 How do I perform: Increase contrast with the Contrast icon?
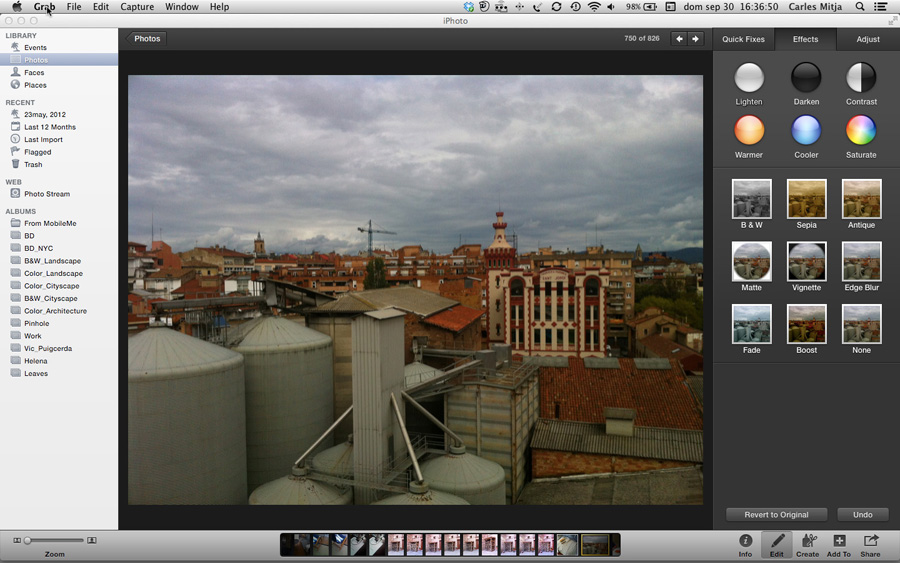(861, 77)
